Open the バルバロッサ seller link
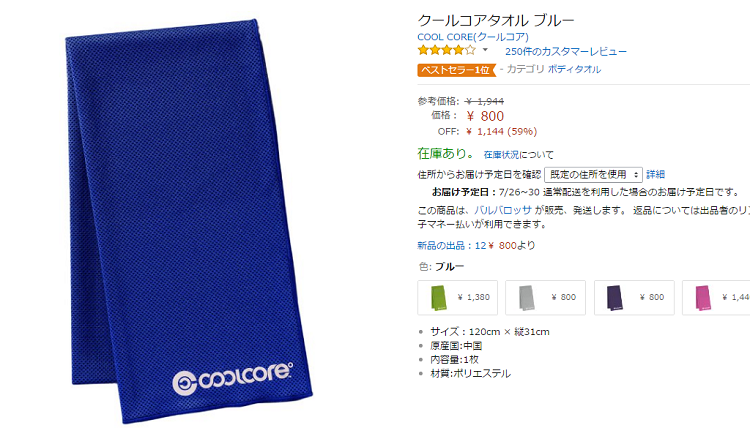750x428 pixels. [503, 210]
